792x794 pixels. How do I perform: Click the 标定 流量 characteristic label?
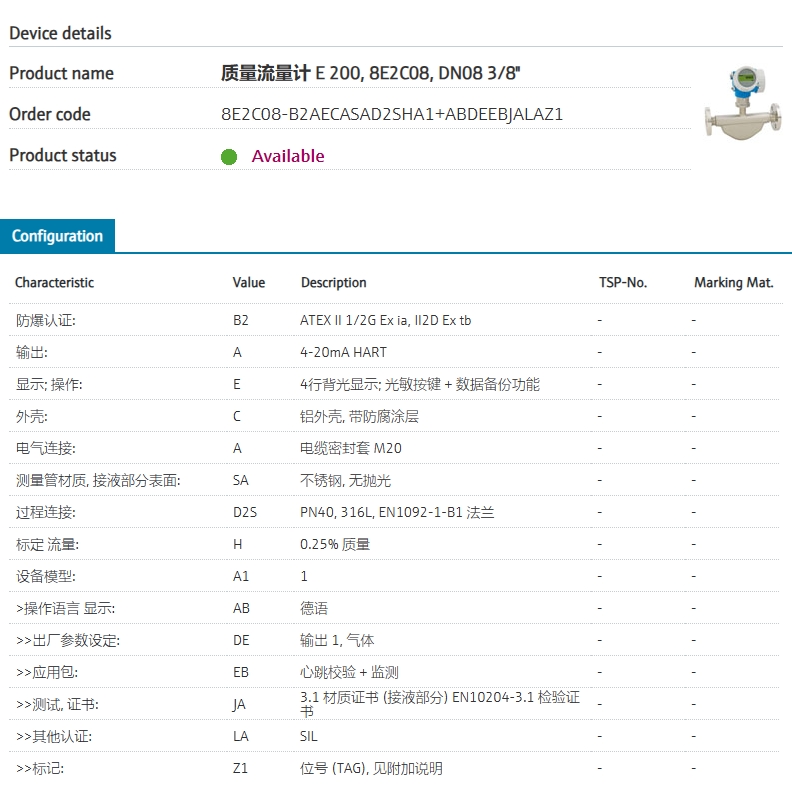point(47,544)
